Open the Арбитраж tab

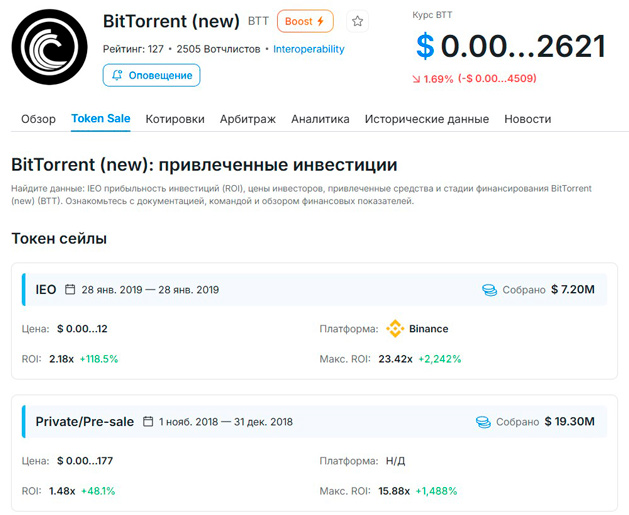pos(248,119)
